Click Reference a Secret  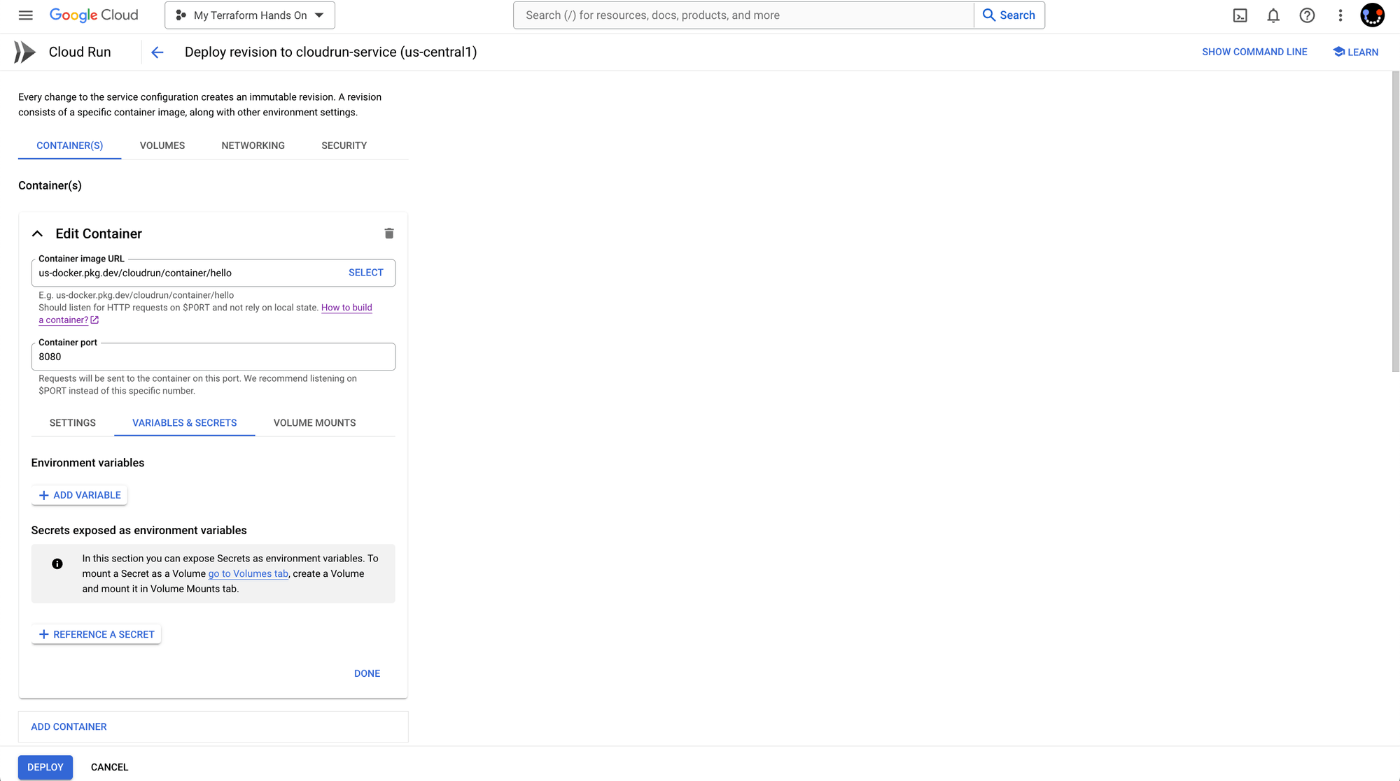pyautogui.click(x=96, y=634)
